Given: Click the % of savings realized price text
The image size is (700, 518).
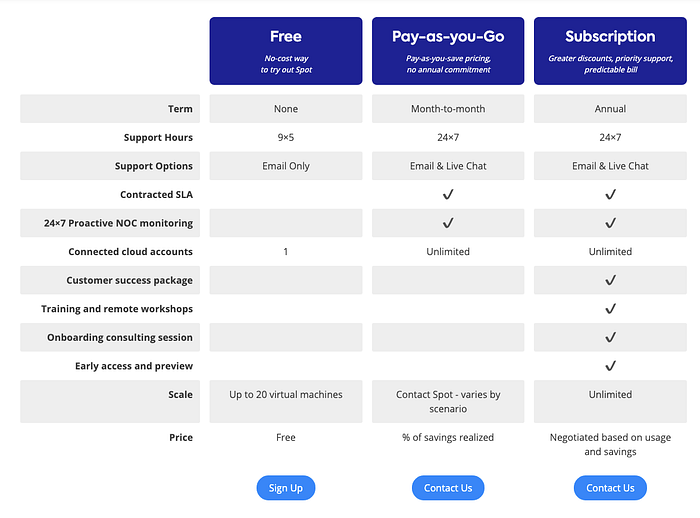Looking at the screenshot, I should click(x=448, y=437).
